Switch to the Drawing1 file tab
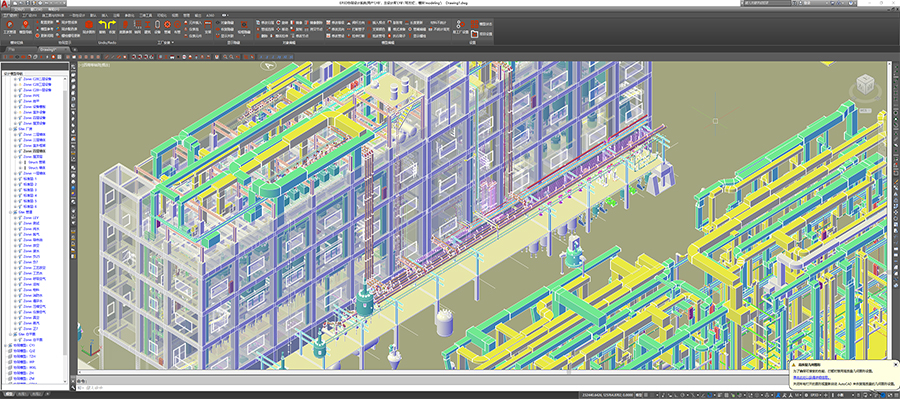900x399 pixels. pyautogui.click(x=52, y=49)
